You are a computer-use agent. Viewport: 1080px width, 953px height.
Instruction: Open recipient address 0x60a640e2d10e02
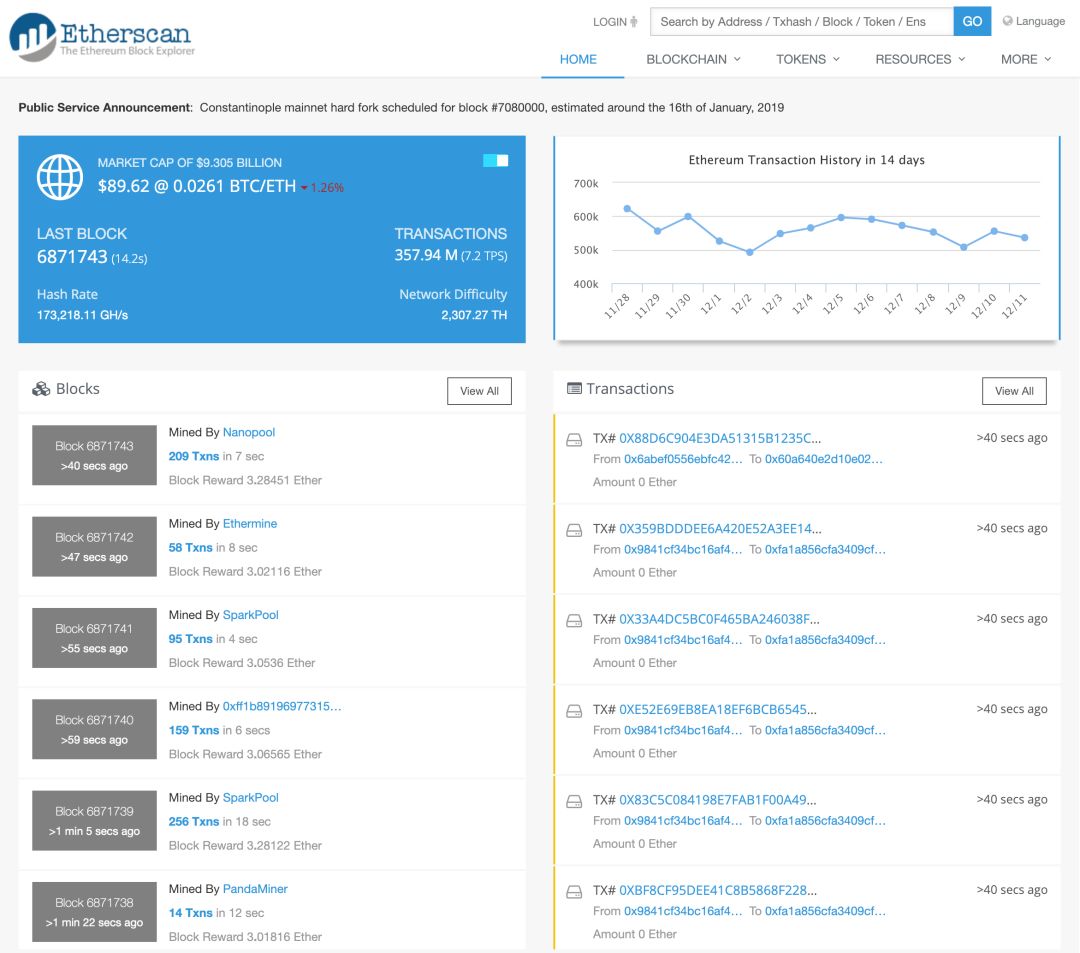(x=824, y=459)
